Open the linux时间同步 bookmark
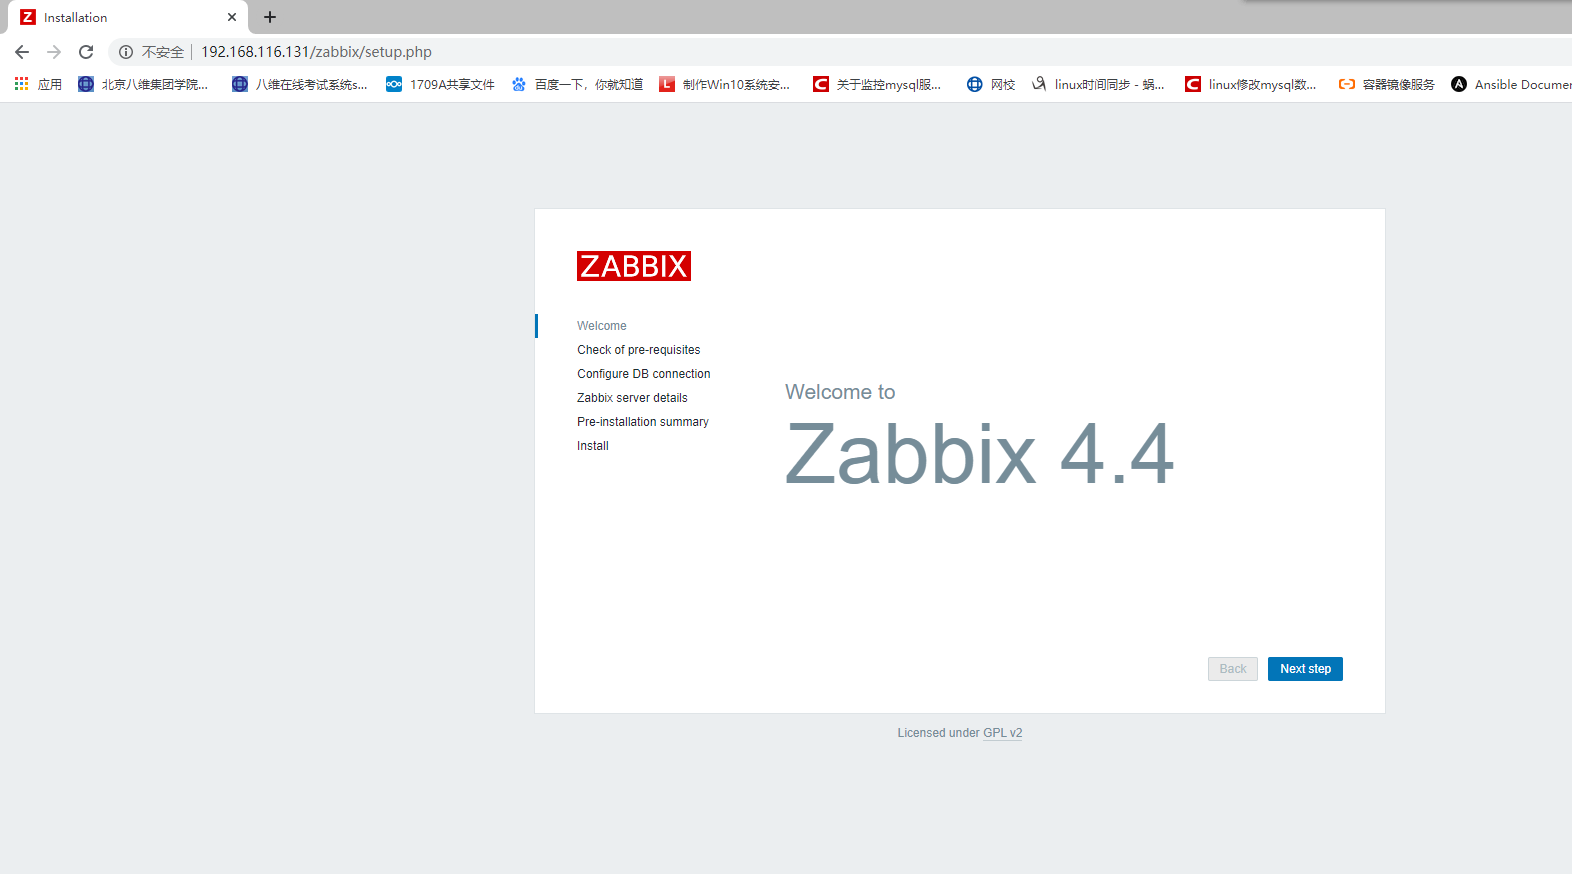 click(x=1098, y=84)
